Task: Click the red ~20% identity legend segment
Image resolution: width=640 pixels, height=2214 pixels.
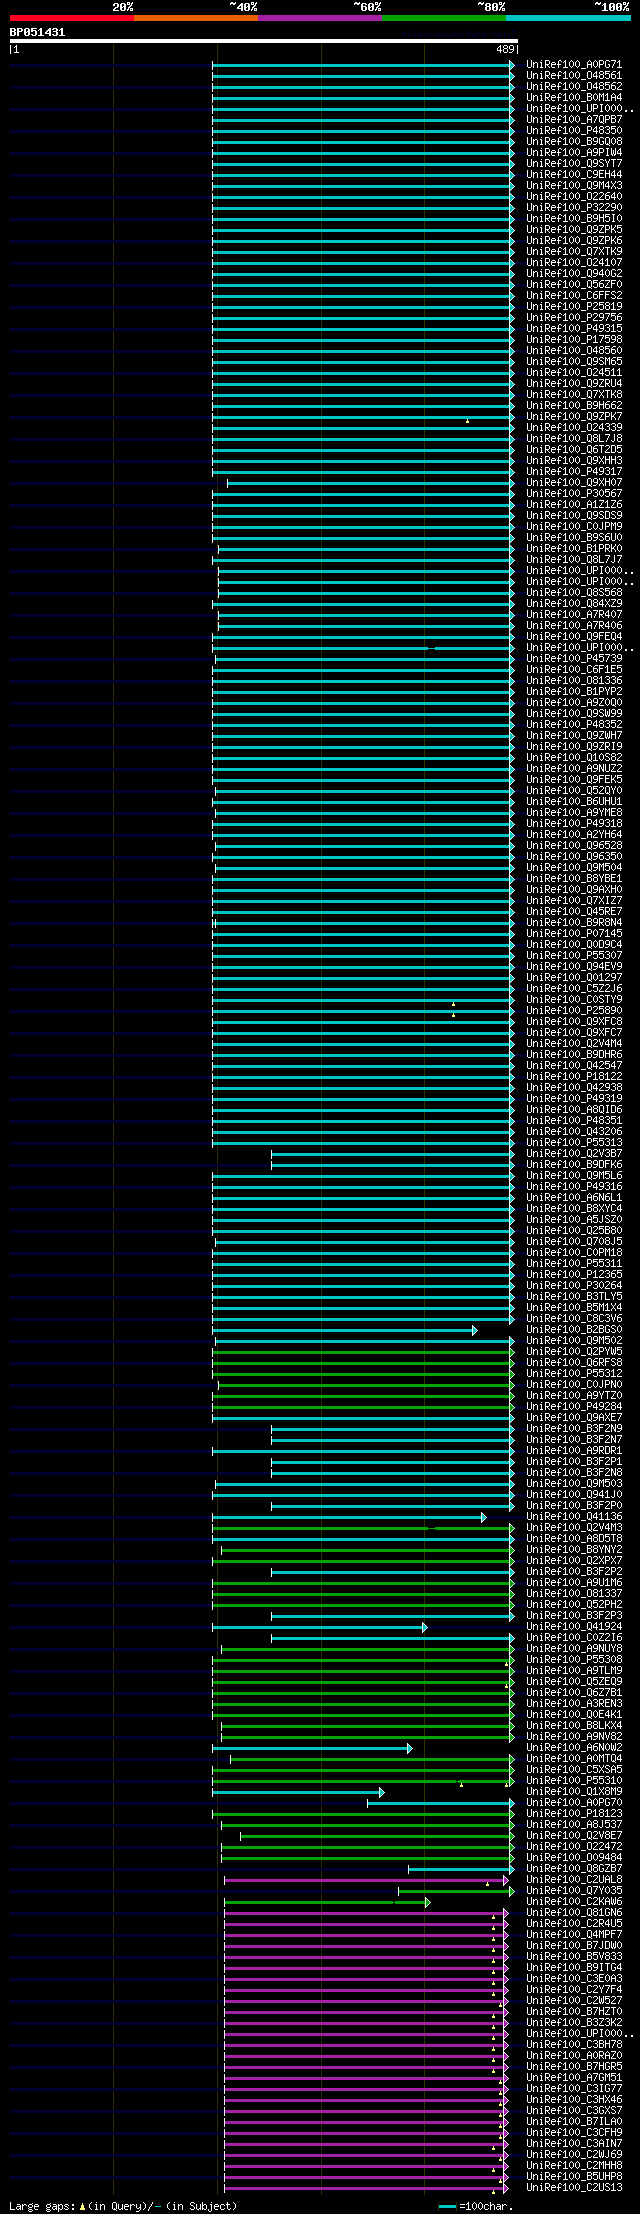Action: click(x=71, y=18)
